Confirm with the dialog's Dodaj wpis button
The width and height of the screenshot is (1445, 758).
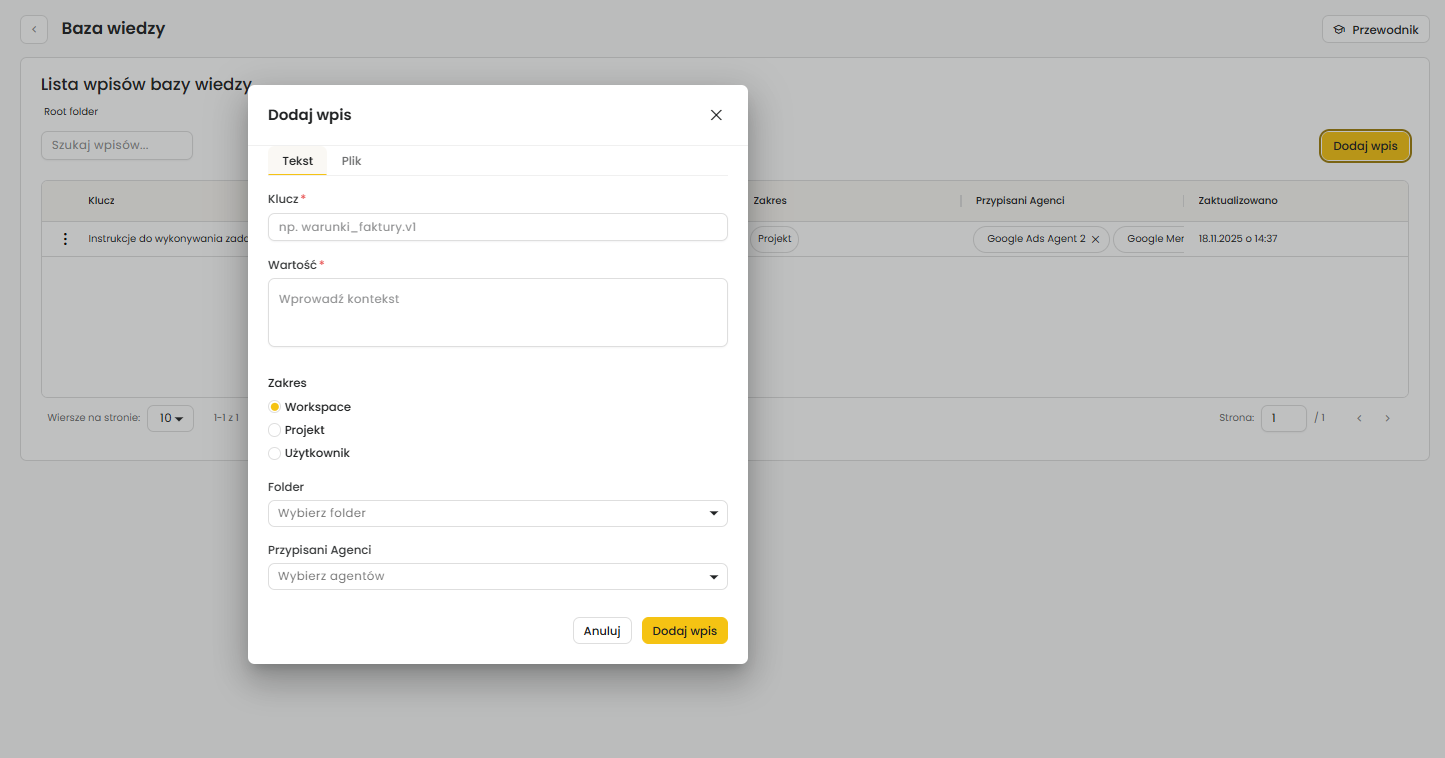(684, 631)
